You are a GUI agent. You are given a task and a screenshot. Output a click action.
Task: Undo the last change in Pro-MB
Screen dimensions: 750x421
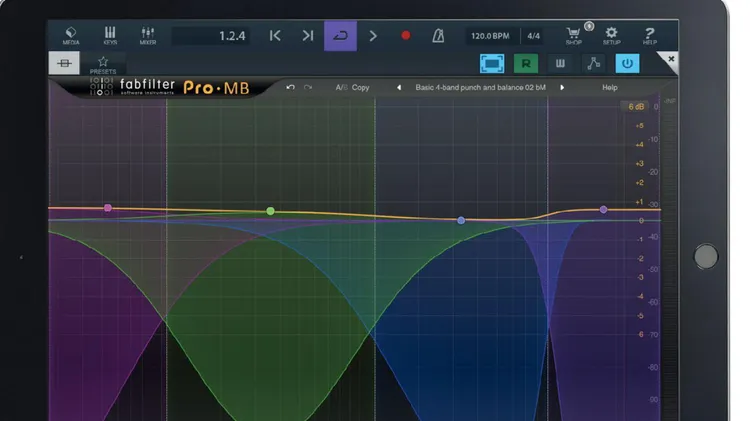290,87
